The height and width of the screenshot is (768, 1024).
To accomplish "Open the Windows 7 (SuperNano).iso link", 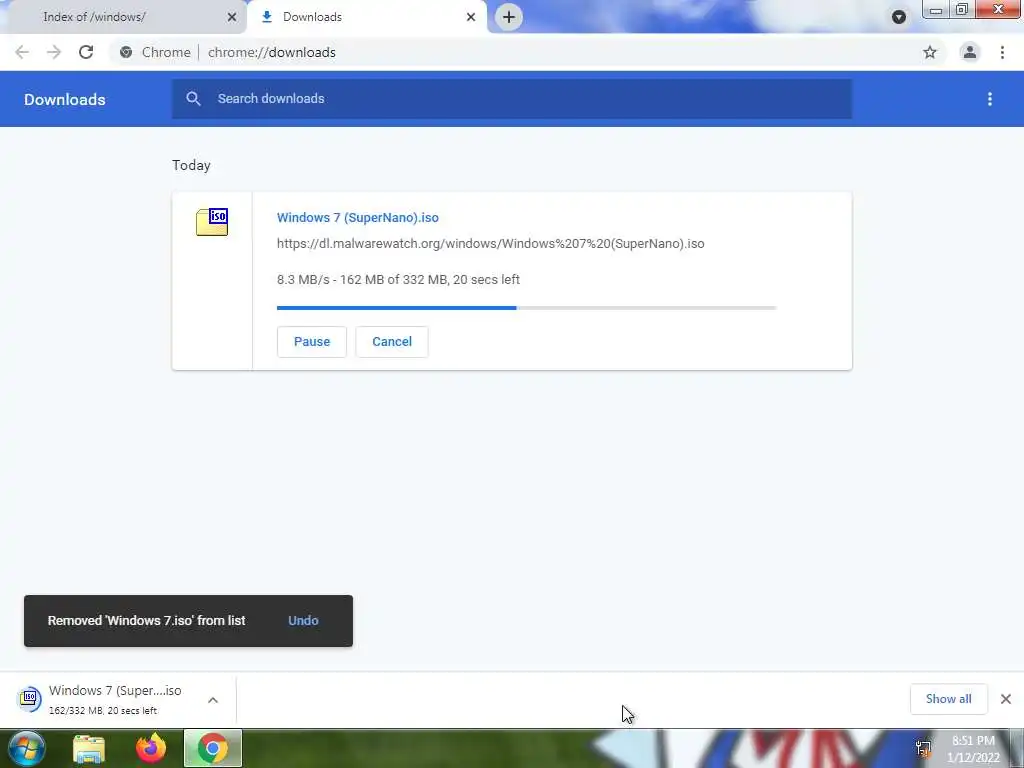I will point(358,217).
